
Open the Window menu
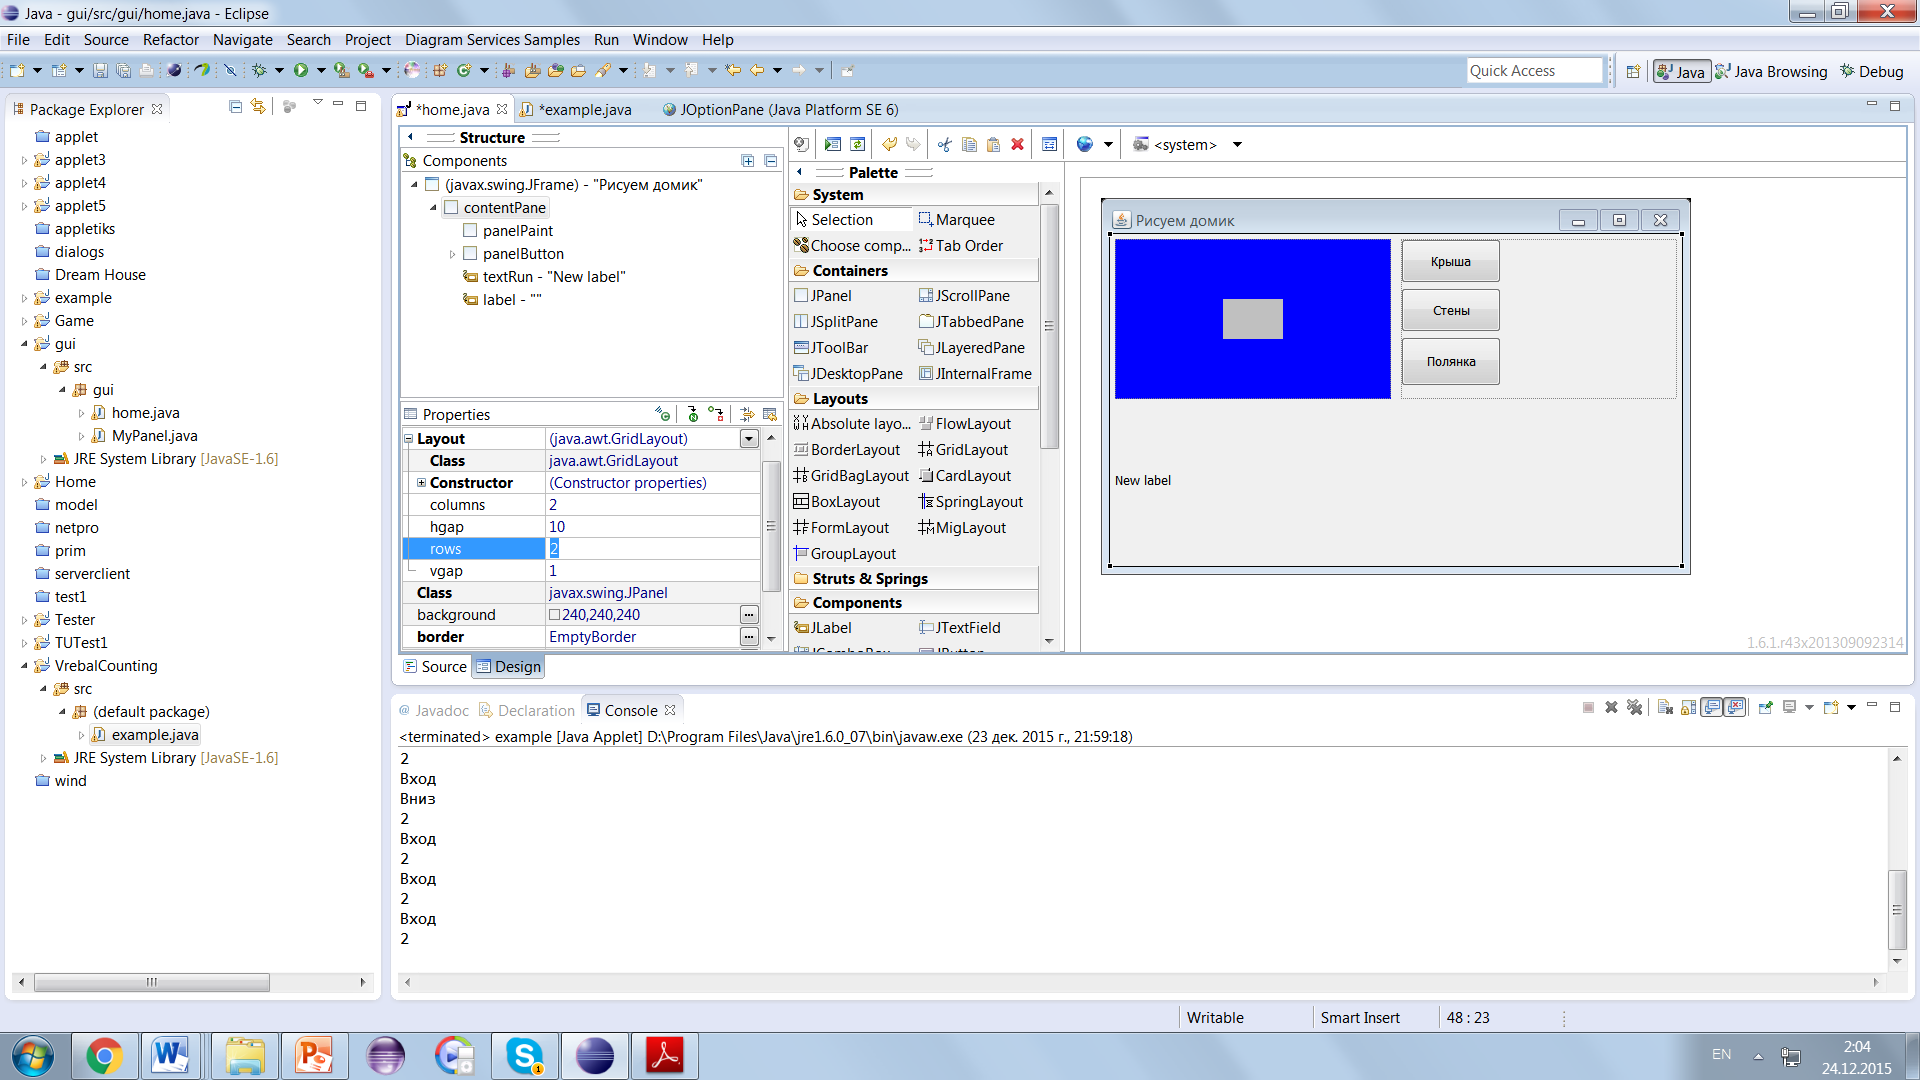[x=660, y=40]
